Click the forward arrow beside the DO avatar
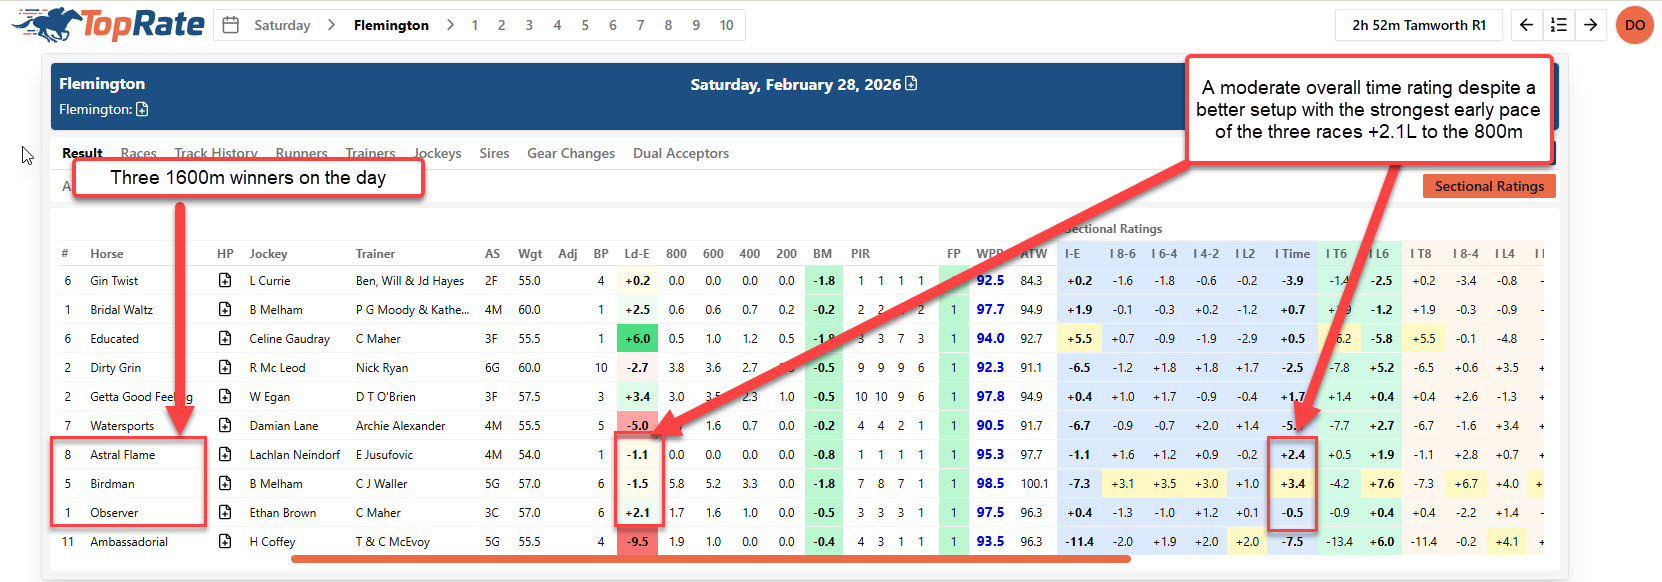1662x582 pixels. coord(1590,25)
